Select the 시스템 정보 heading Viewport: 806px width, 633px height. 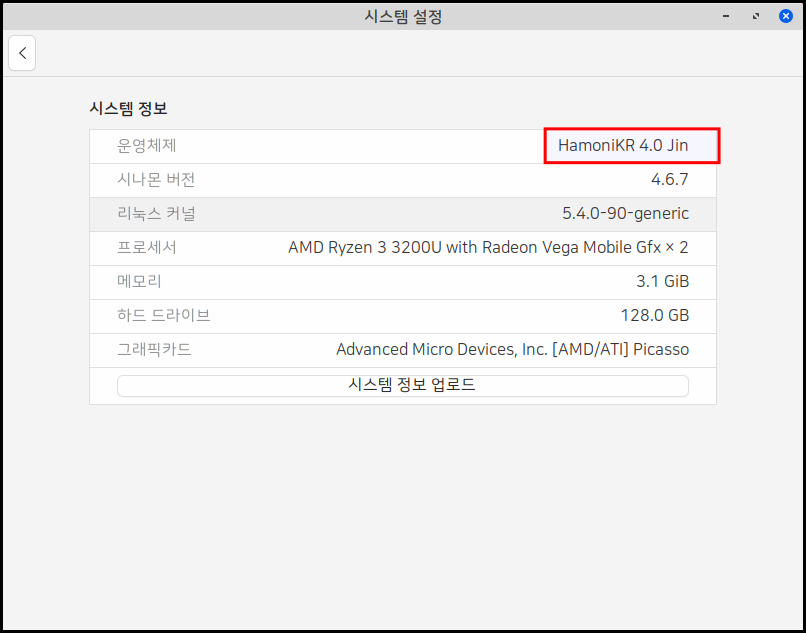[129, 108]
